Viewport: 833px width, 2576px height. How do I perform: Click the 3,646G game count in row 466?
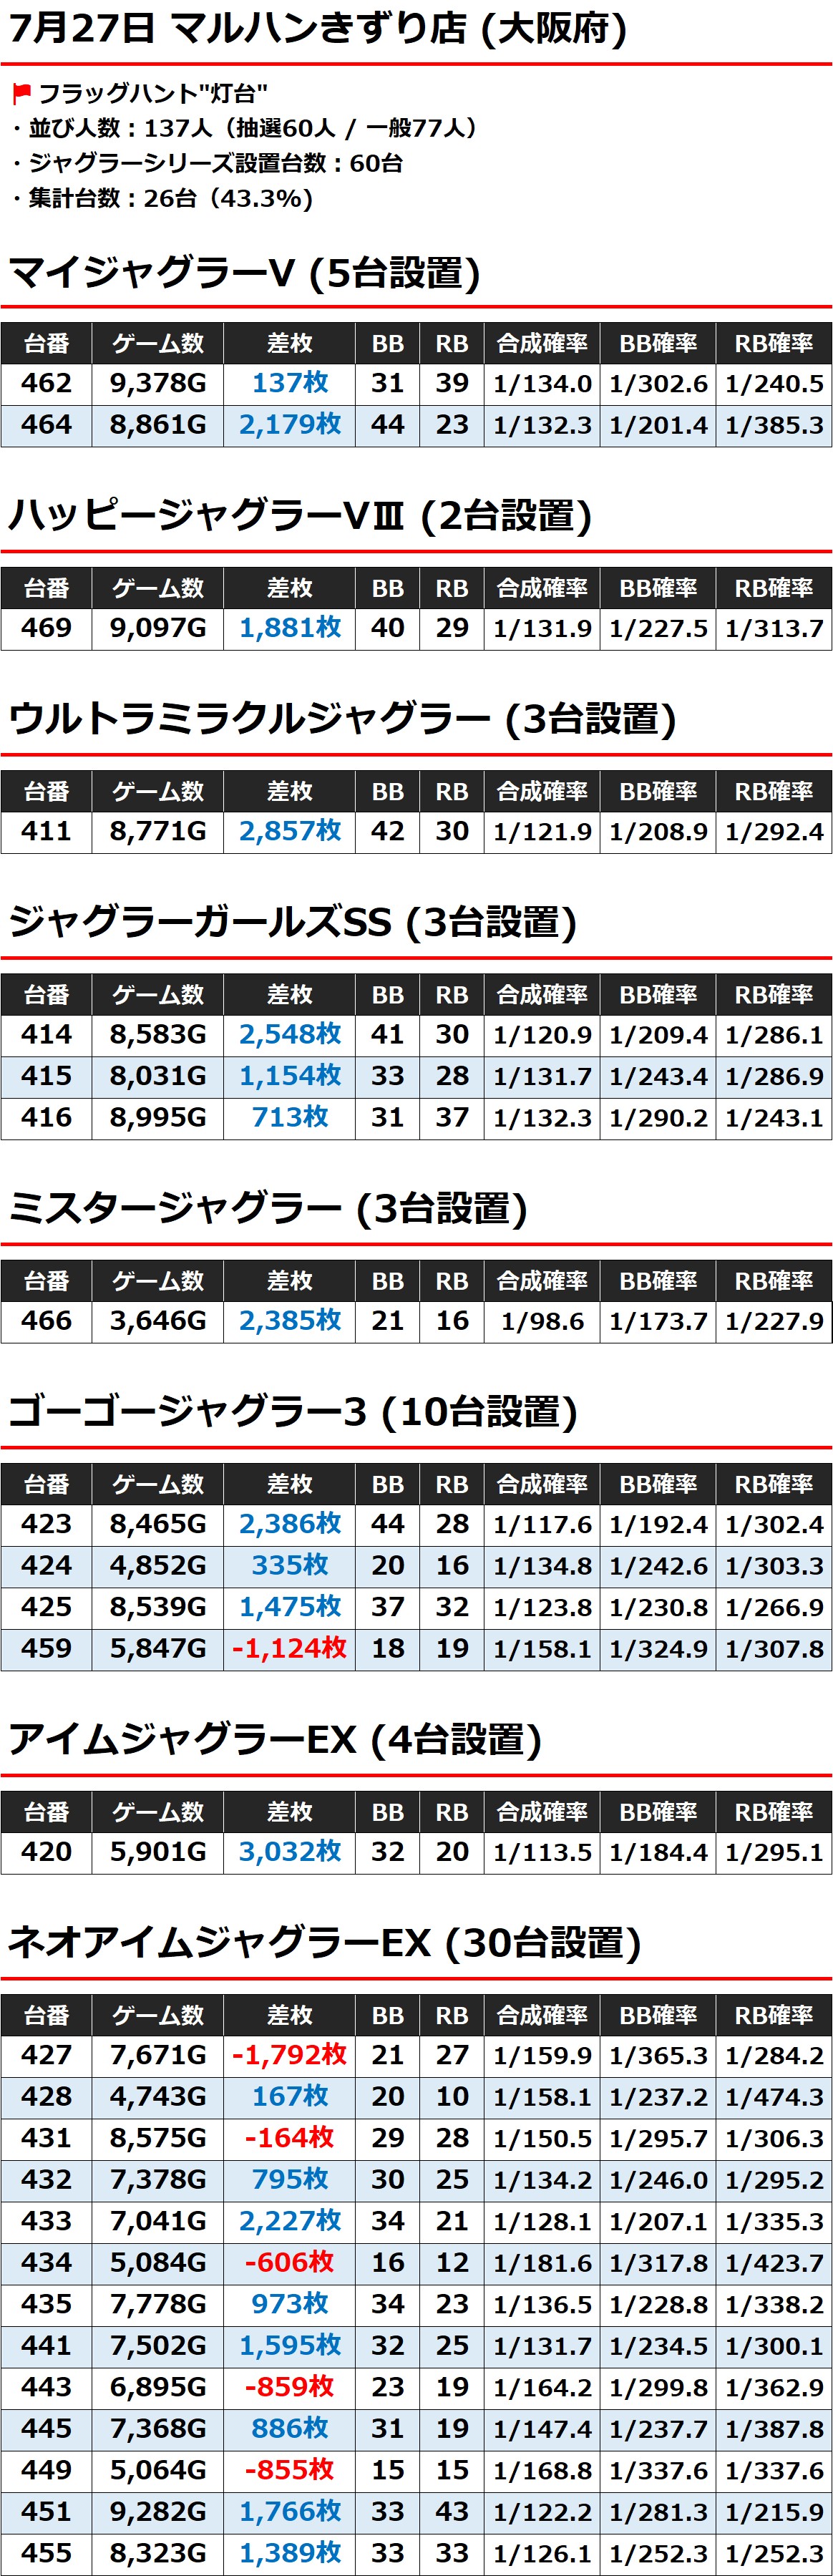point(158,1321)
